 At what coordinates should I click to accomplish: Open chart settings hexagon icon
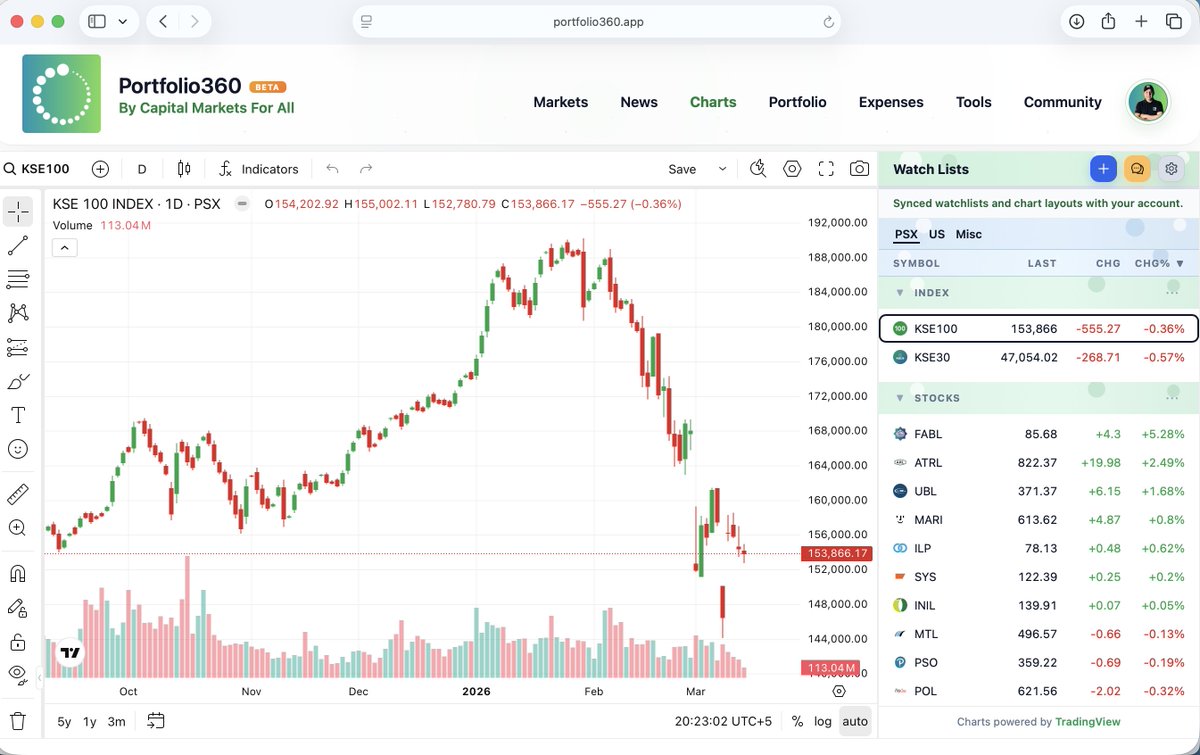pos(792,169)
